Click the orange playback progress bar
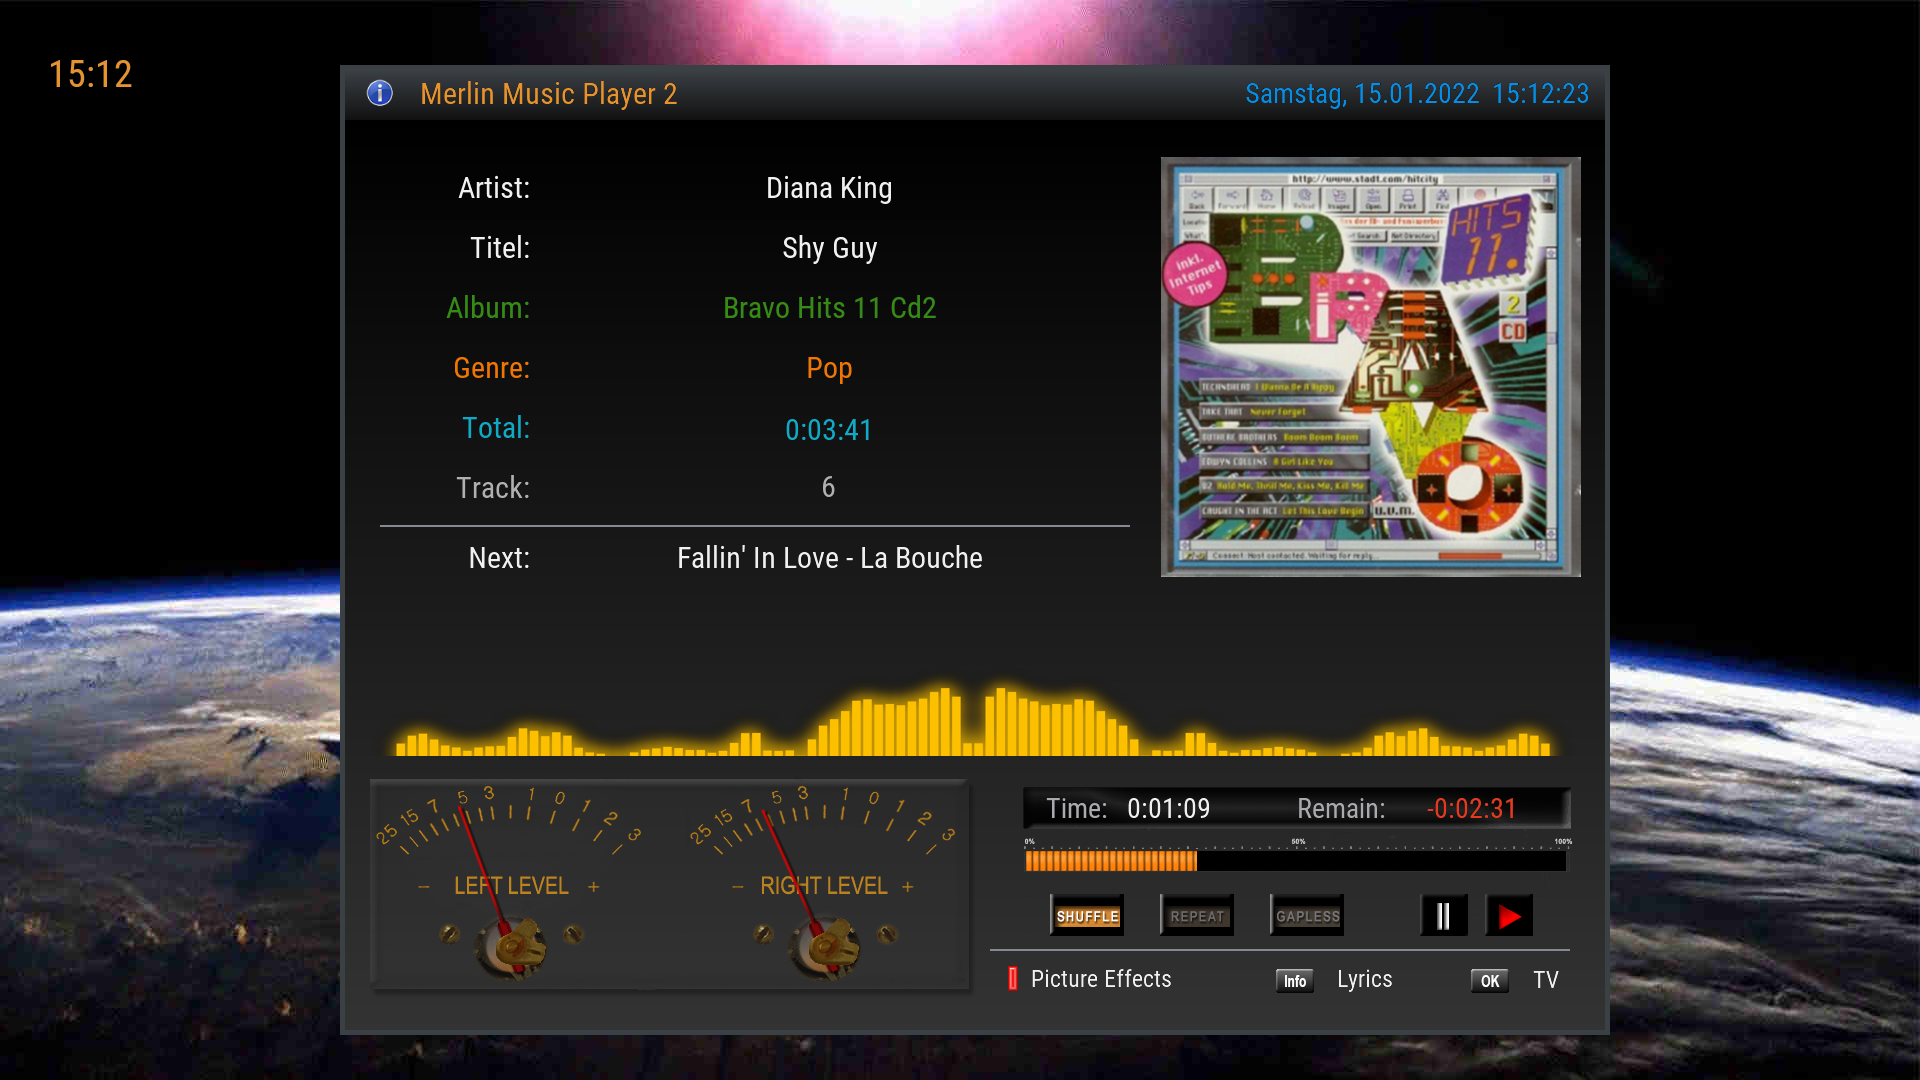Image resolution: width=1920 pixels, height=1080 pixels. pos(1111,861)
